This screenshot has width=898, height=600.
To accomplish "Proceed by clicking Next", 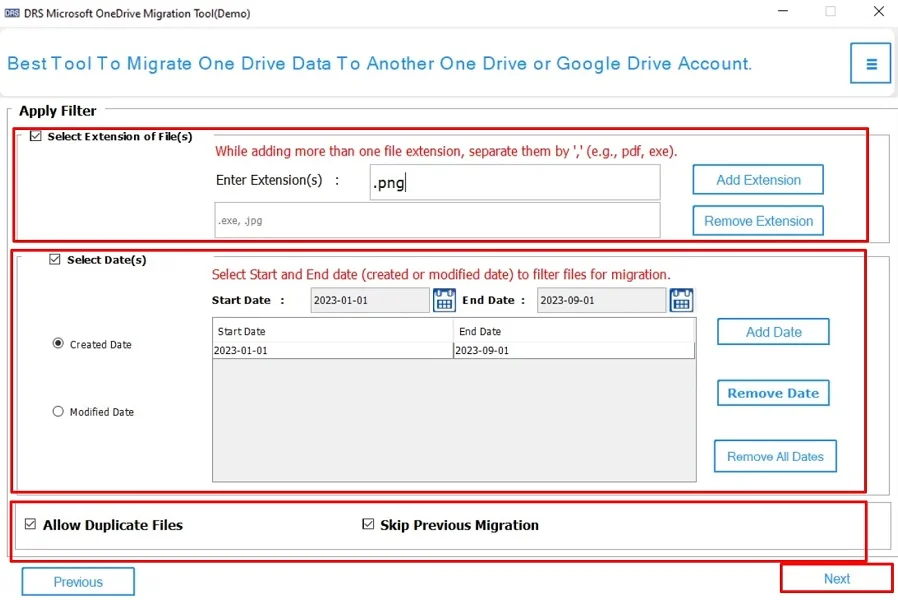I will pyautogui.click(x=836, y=578).
